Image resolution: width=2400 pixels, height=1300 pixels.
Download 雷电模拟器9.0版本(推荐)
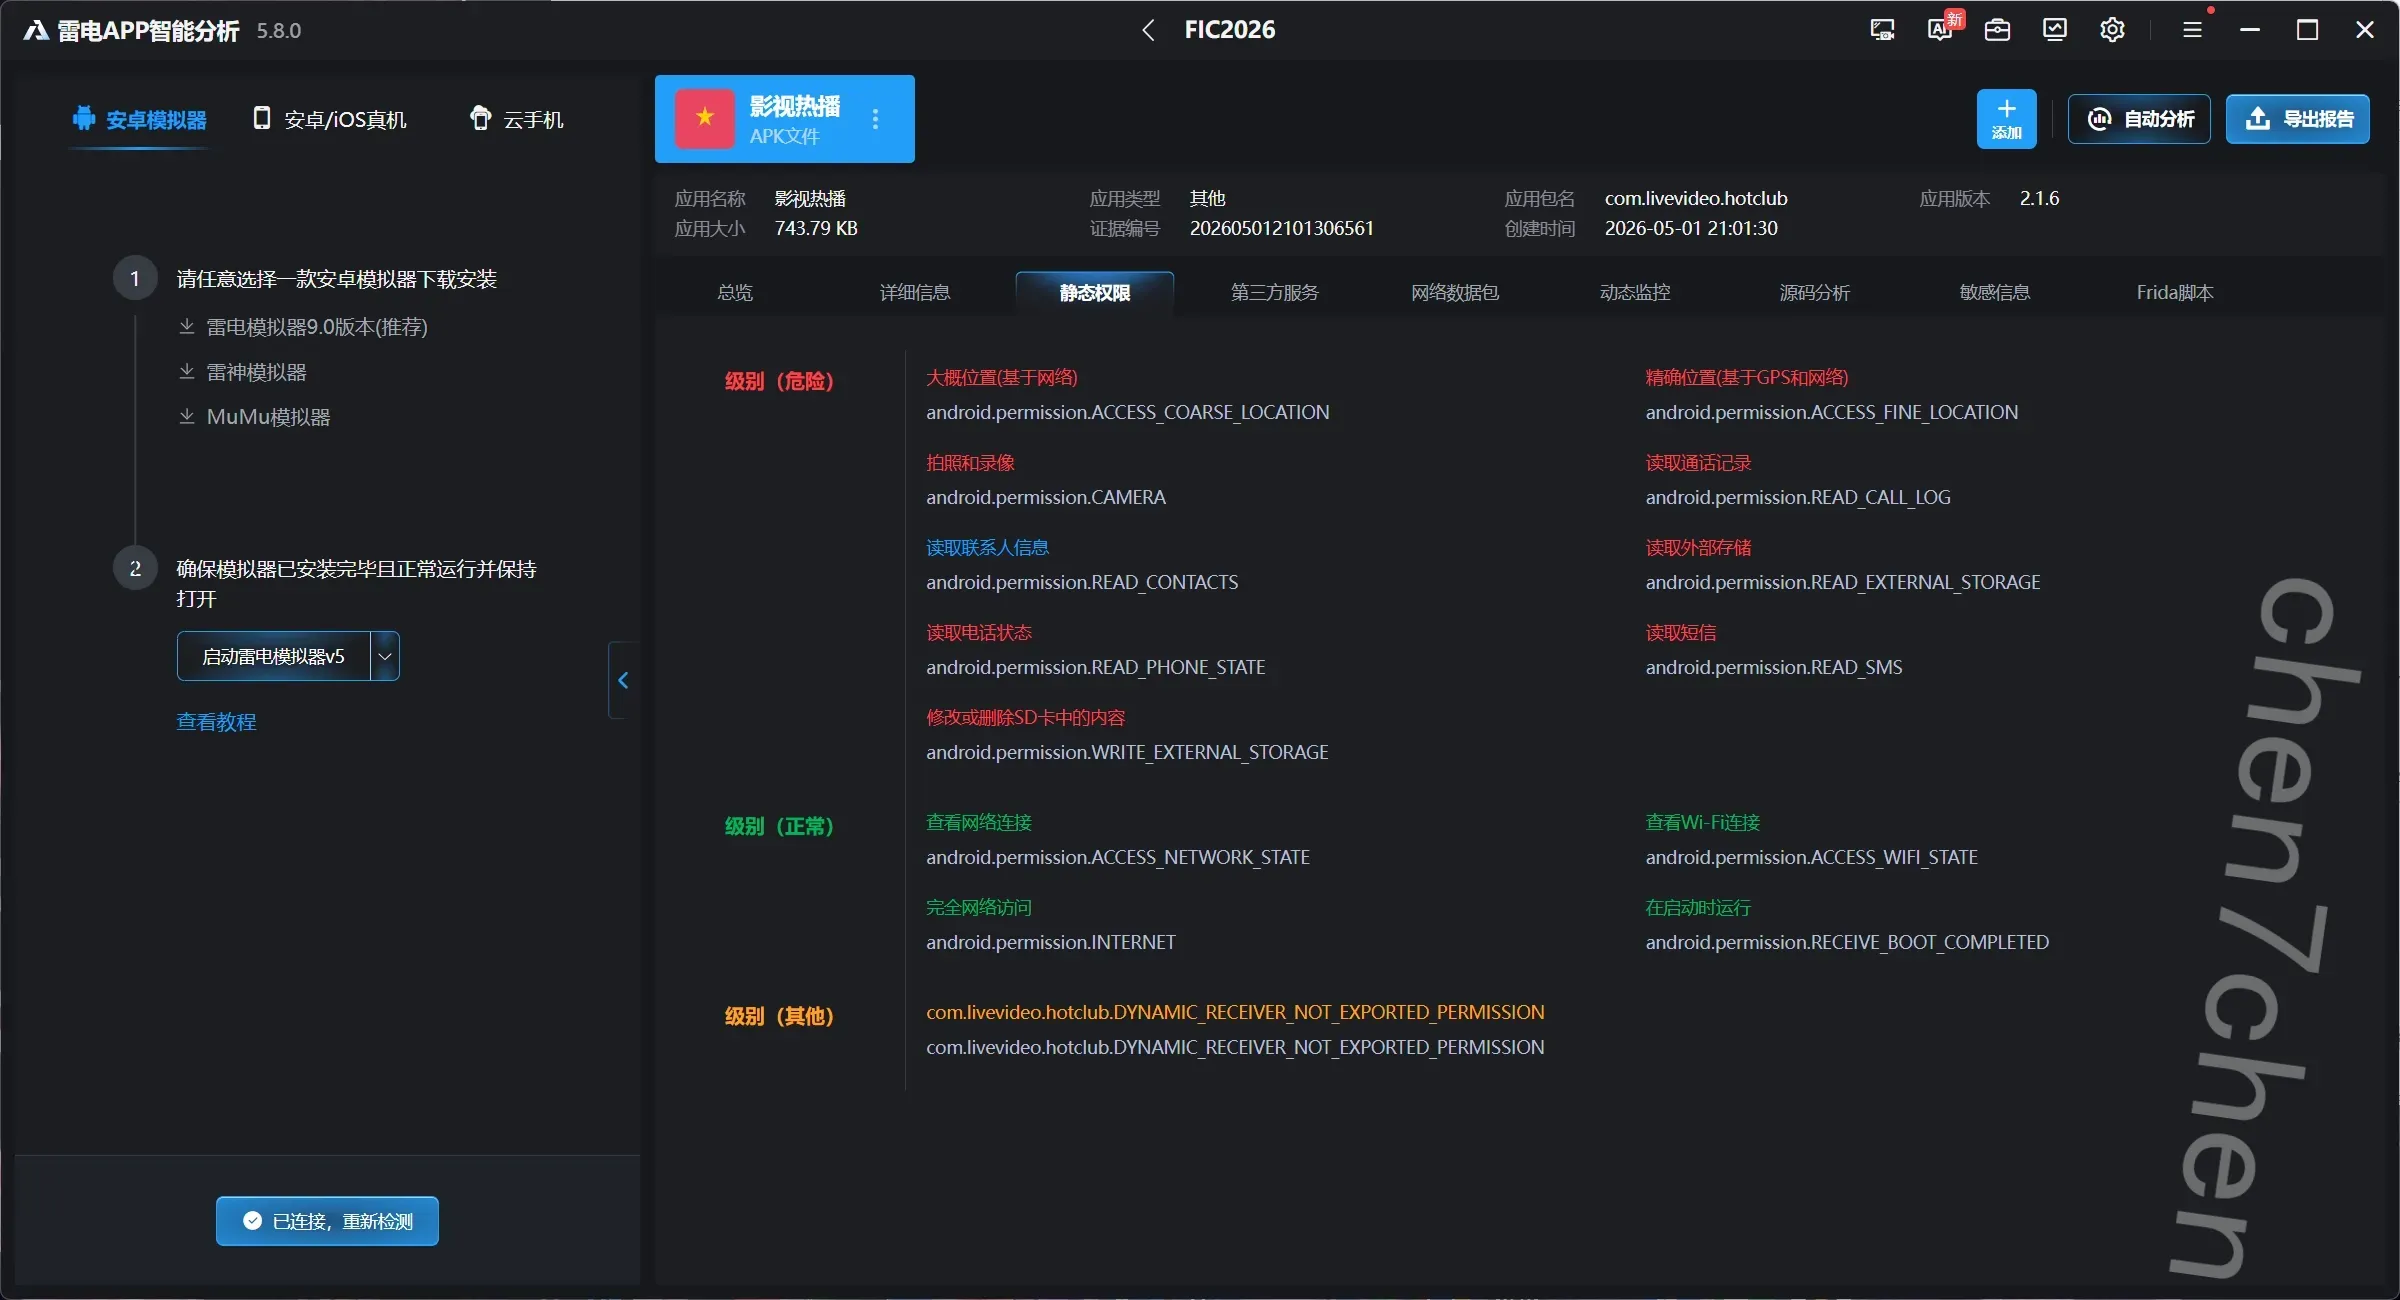coord(304,327)
